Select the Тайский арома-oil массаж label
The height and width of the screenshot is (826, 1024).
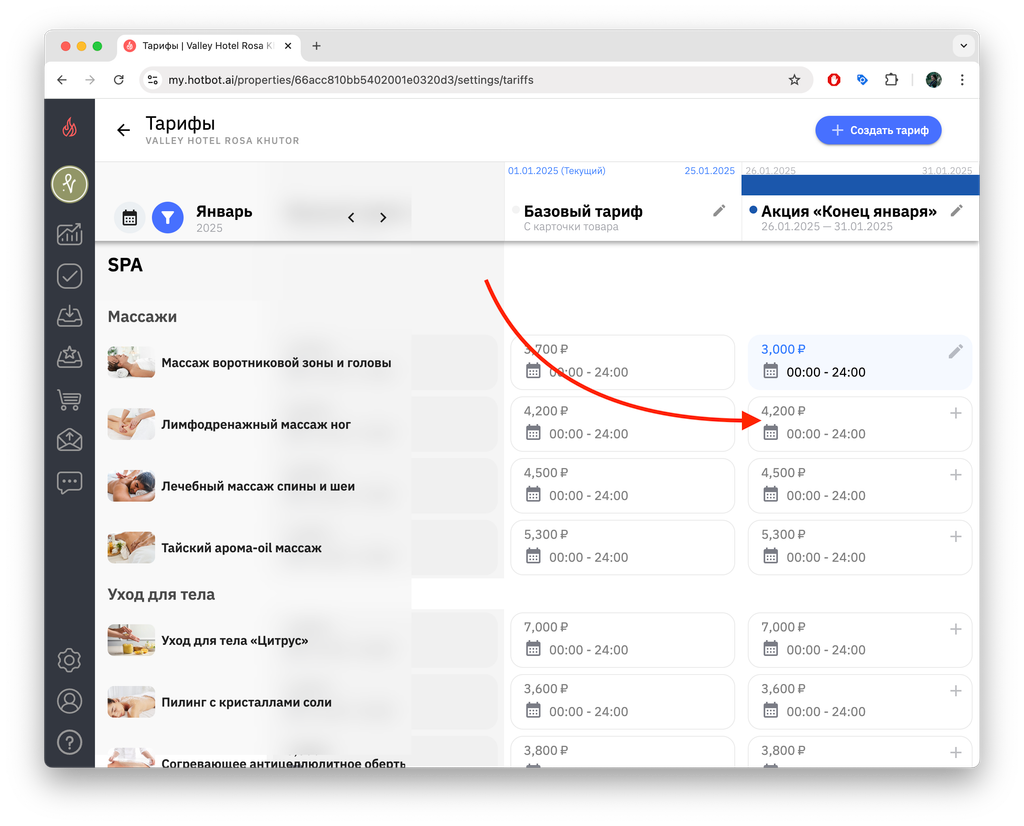tap(241, 548)
